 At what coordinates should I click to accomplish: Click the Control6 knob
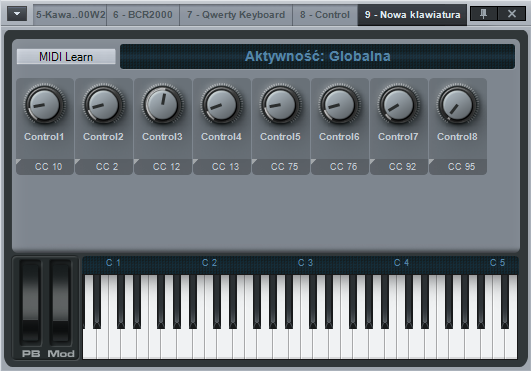coord(339,105)
